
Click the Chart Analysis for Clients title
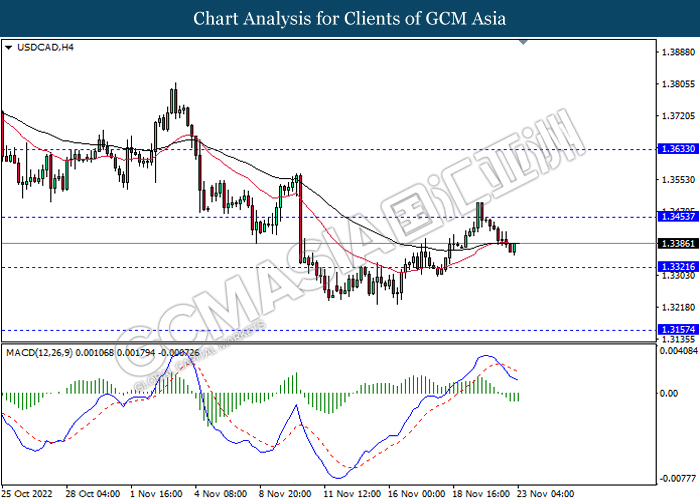coord(350,18)
